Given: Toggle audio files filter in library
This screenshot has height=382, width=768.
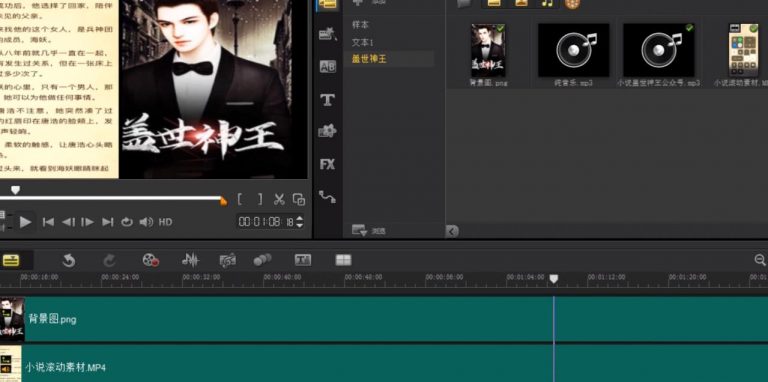Looking at the screenshot, I should pyautogui.click(x=547, y=3).
